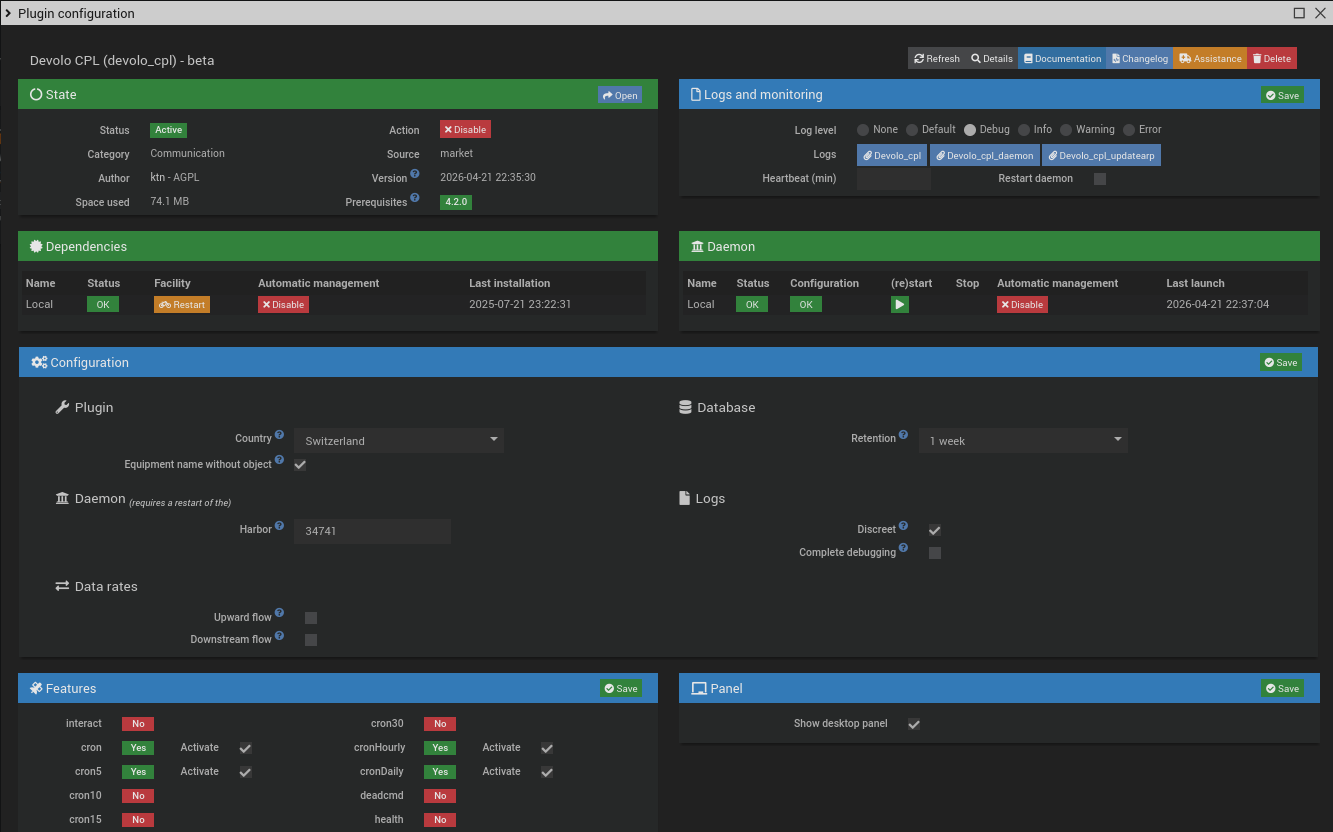Image resolution: width=1333 pixels, height=832 pixels.
Task: Click the Open button in State panel
Action: (620, 95)
